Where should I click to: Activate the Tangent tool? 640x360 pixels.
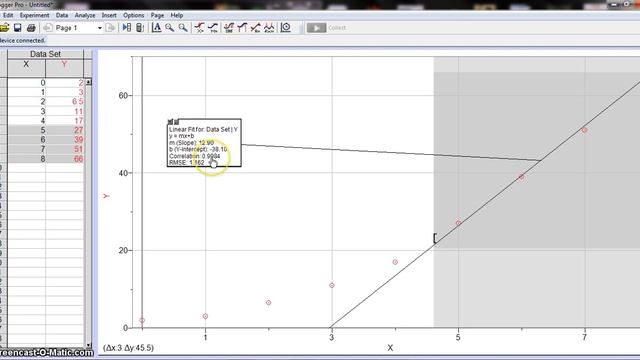(x=213, y=28)
